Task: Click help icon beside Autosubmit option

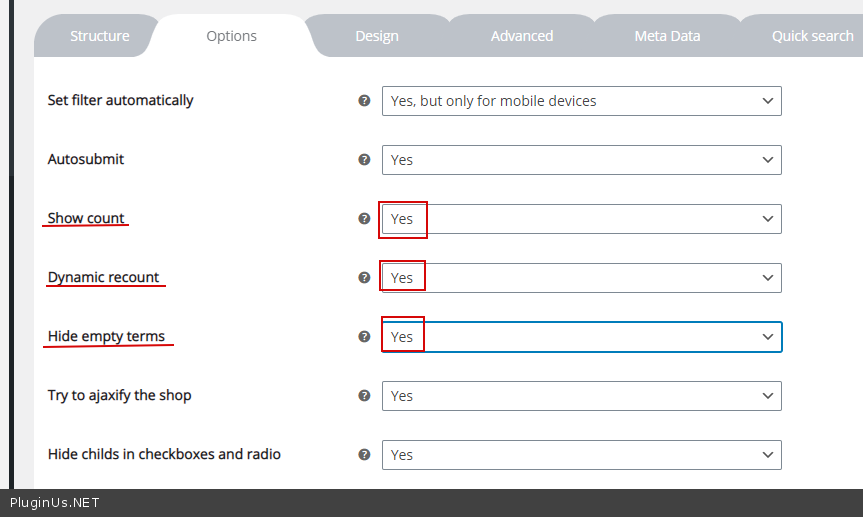Action: click(364, 160)
